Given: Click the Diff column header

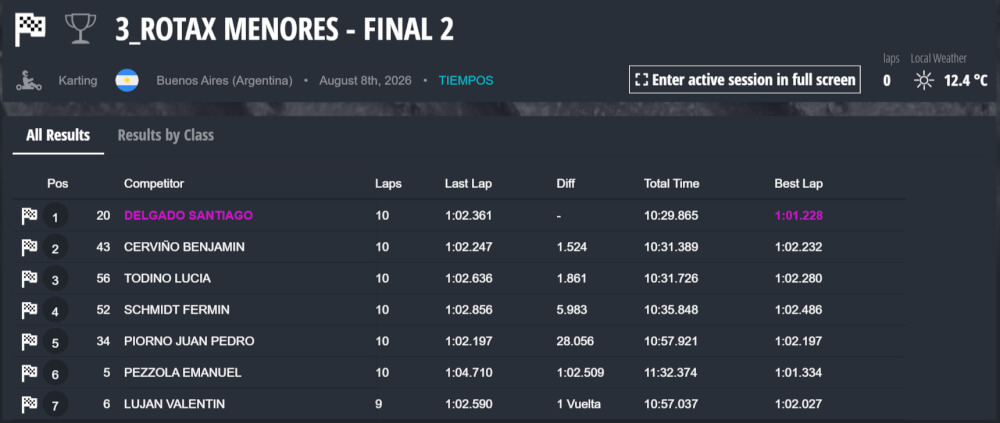Looking at the screenshot, I should tap(566, 184).
